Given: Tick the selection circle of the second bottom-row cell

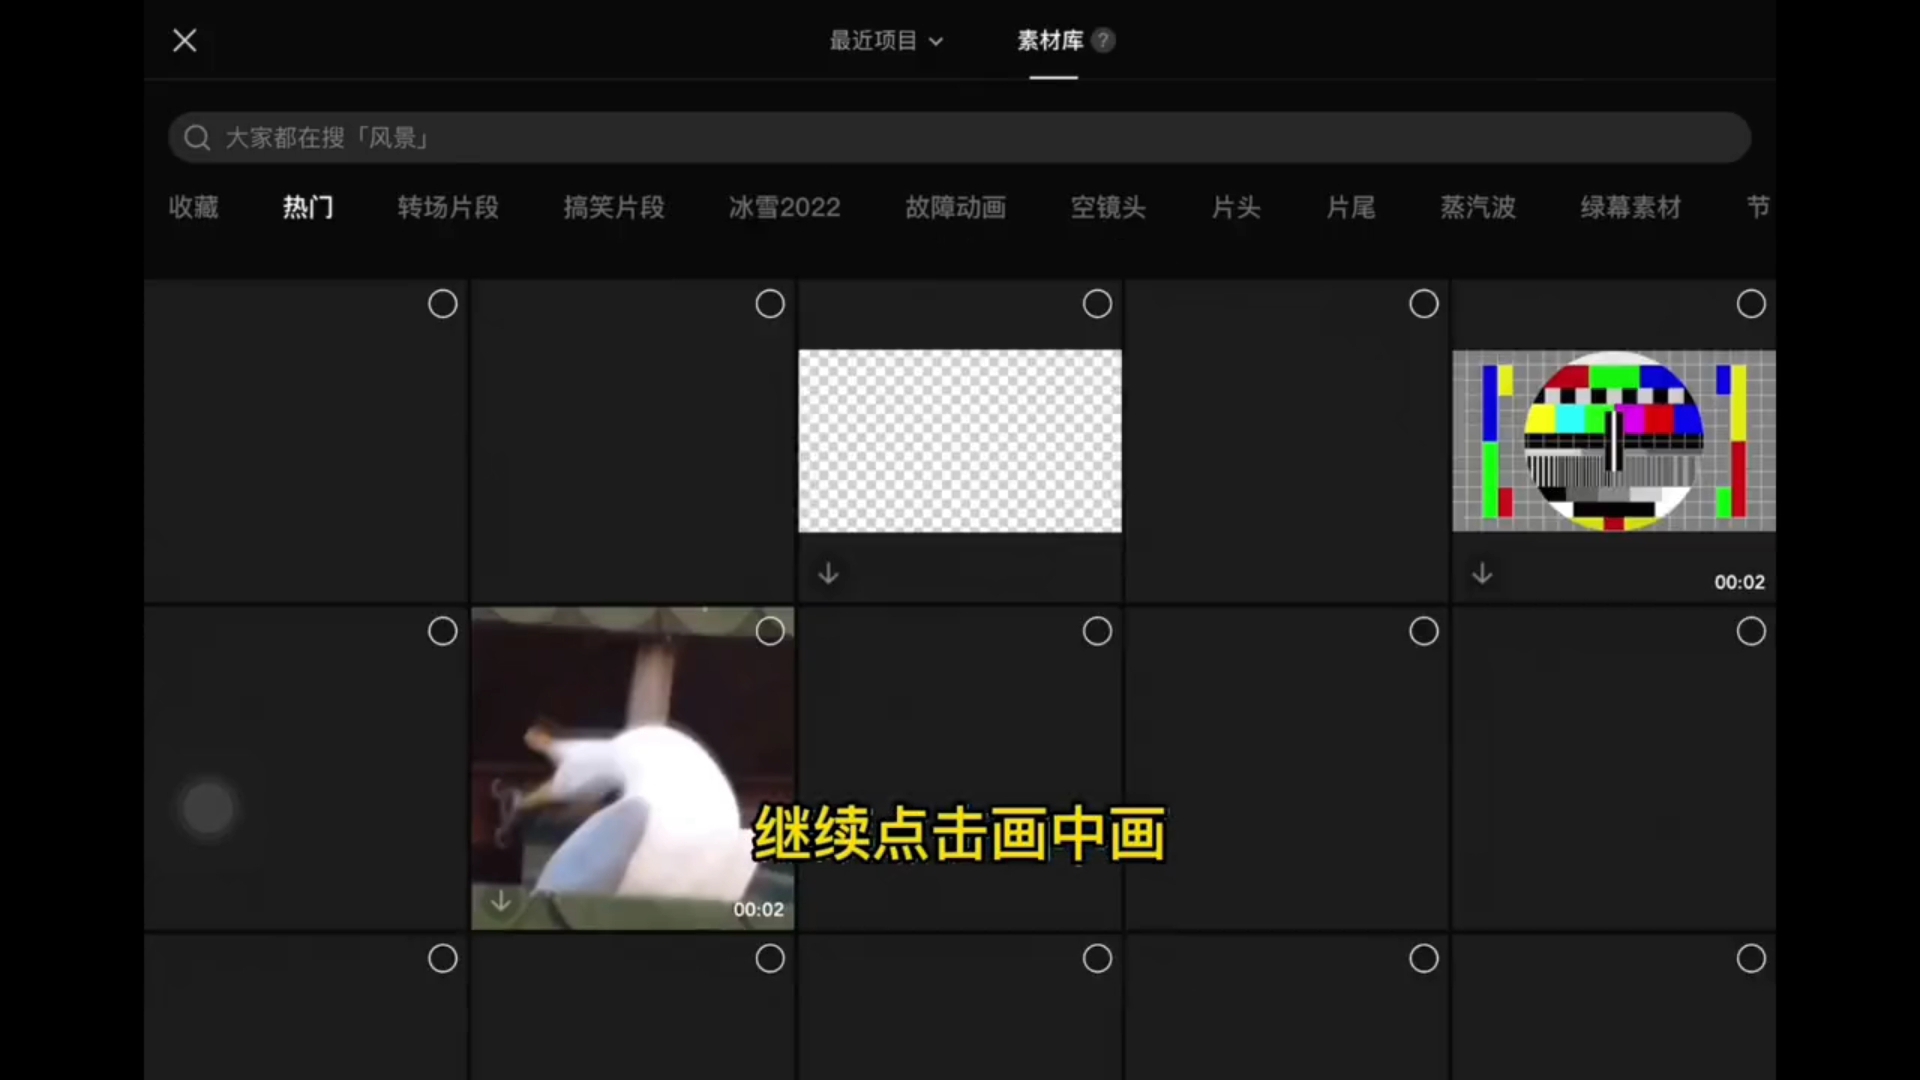Looking at the screenshot, I should (x=770, y=959).
